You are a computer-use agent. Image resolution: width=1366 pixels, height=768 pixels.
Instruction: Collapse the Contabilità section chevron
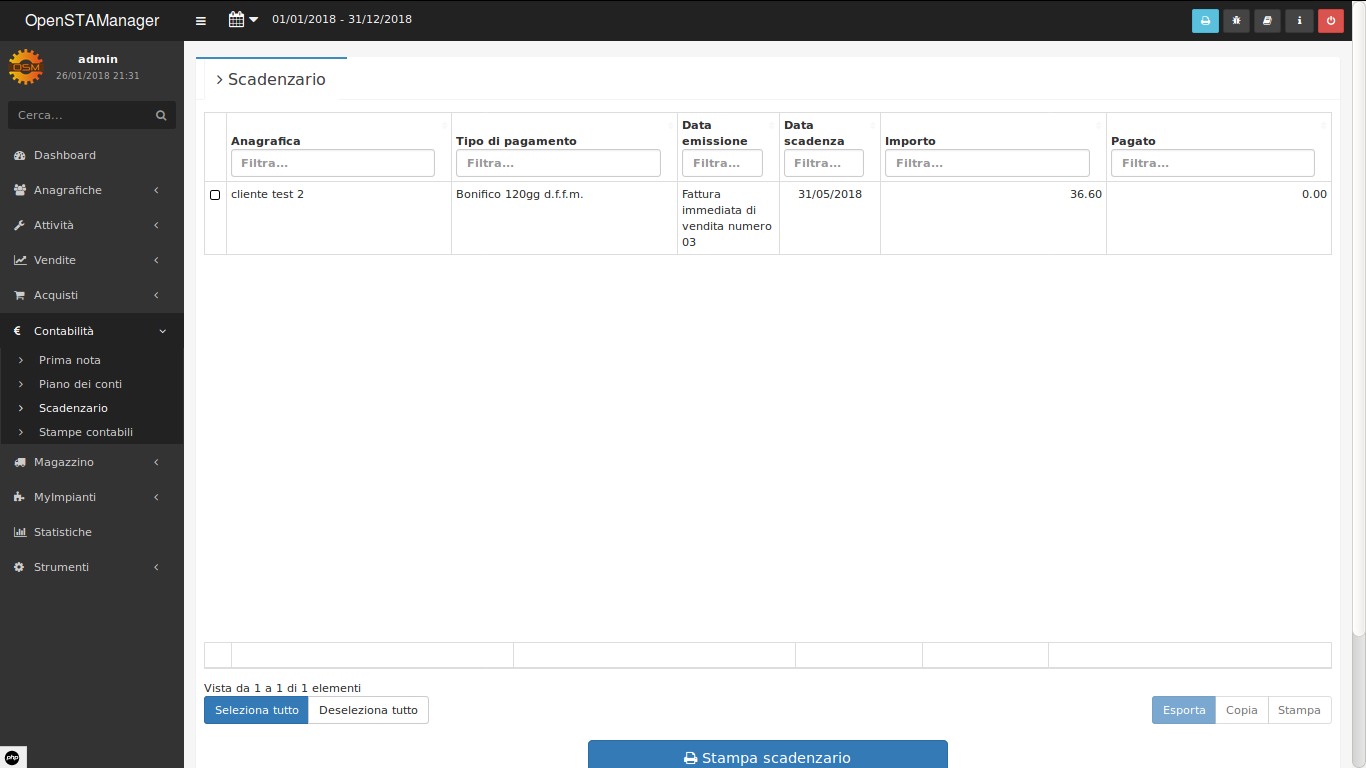click(x=162, y=330)
